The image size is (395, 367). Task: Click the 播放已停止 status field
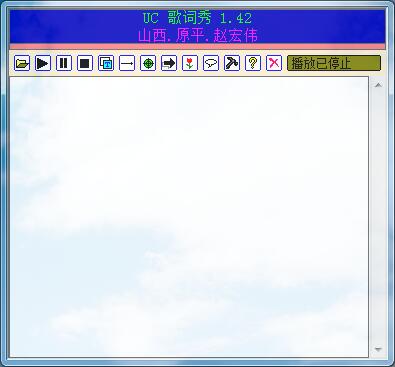pos(334,63)
